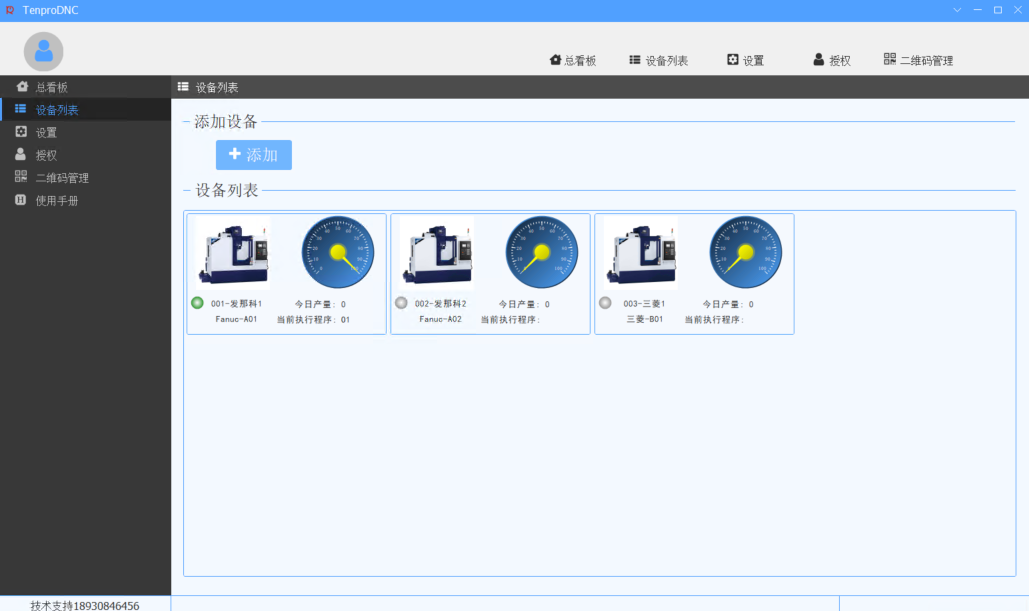The width and height of the screenshot is (1029, 611).
Task: Open 二维码管理 in the left sidebar
Action: pos(62,178)
